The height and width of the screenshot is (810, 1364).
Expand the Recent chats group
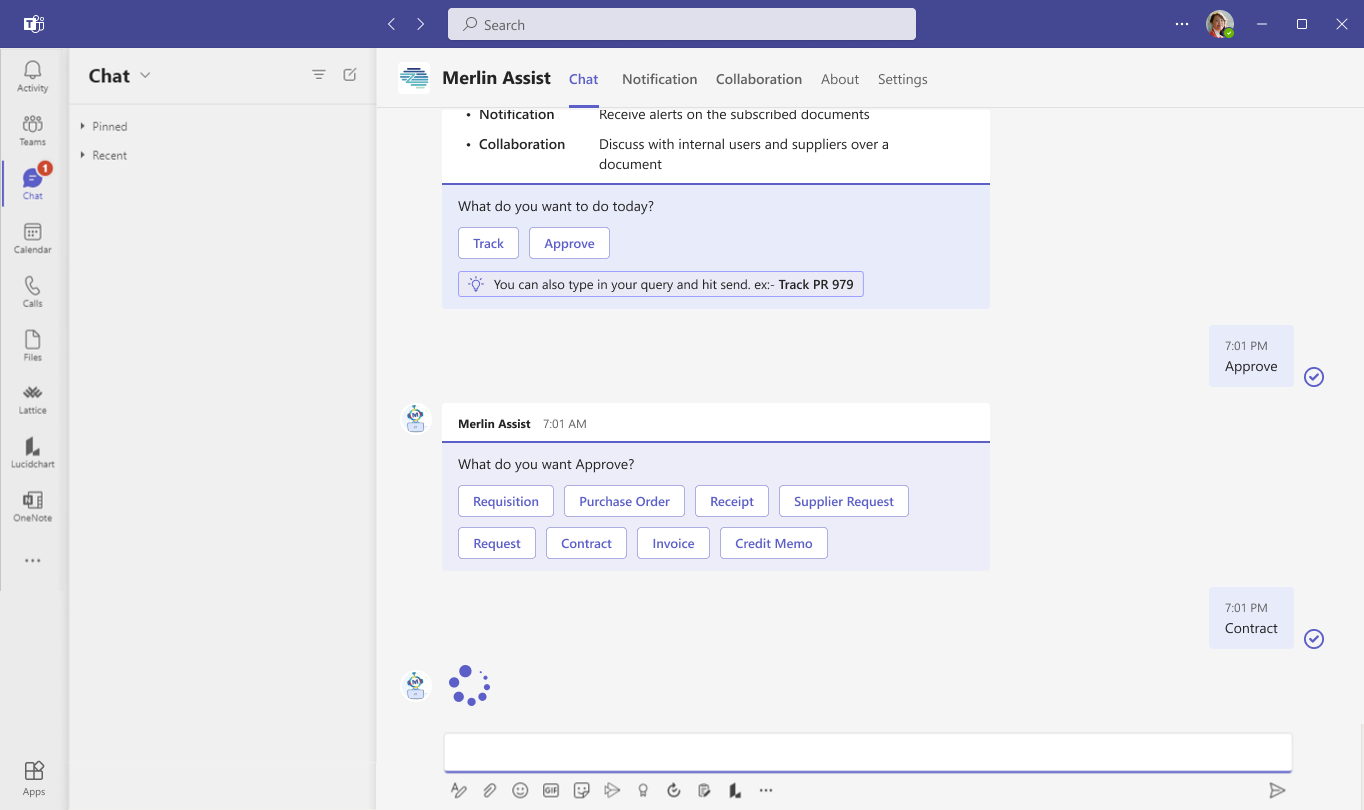[103, 155]
